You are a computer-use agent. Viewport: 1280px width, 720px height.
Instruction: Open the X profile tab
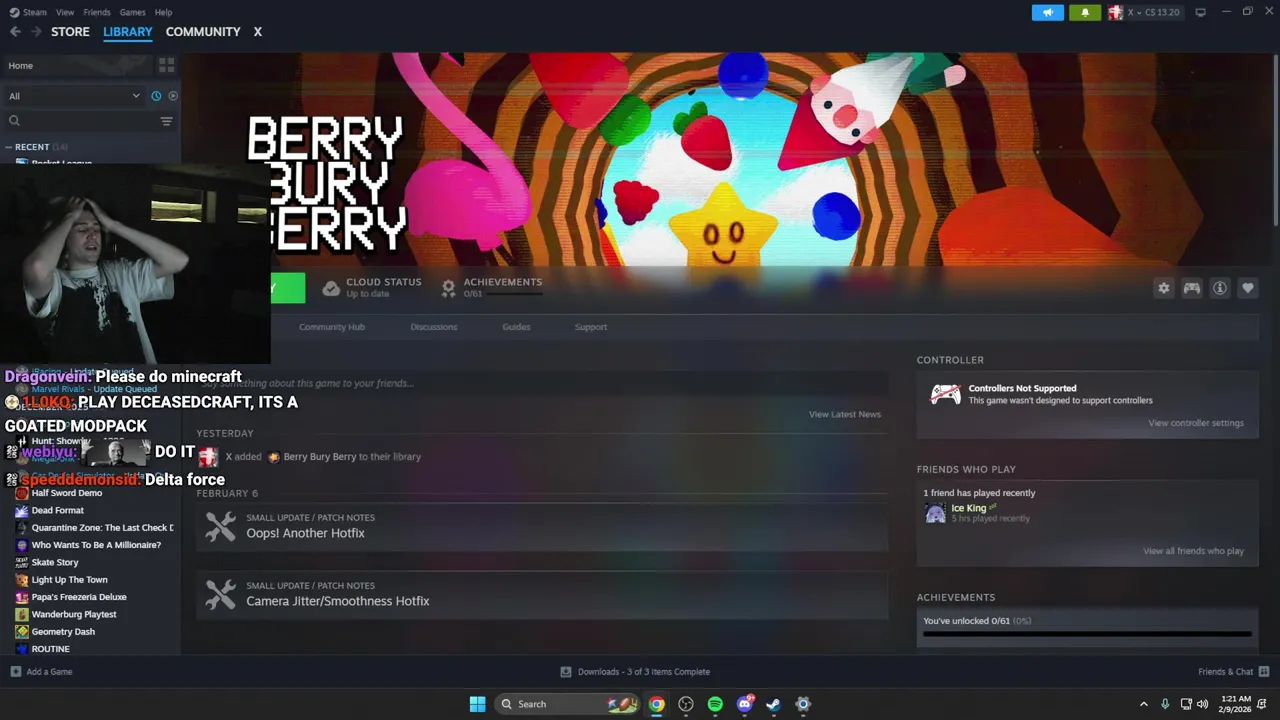pos(257,32)
